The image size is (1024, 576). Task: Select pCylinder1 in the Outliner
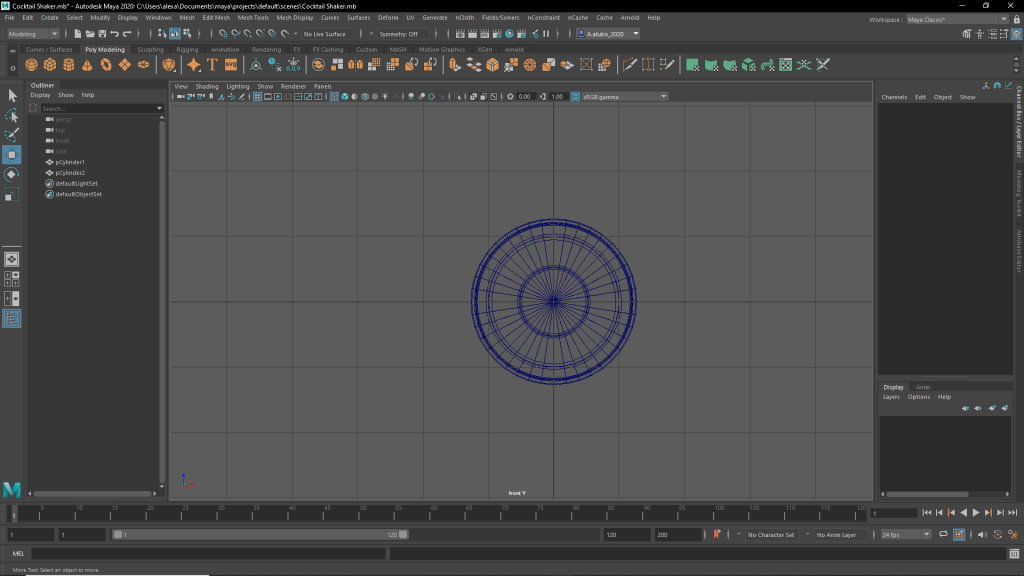[70, 162]
